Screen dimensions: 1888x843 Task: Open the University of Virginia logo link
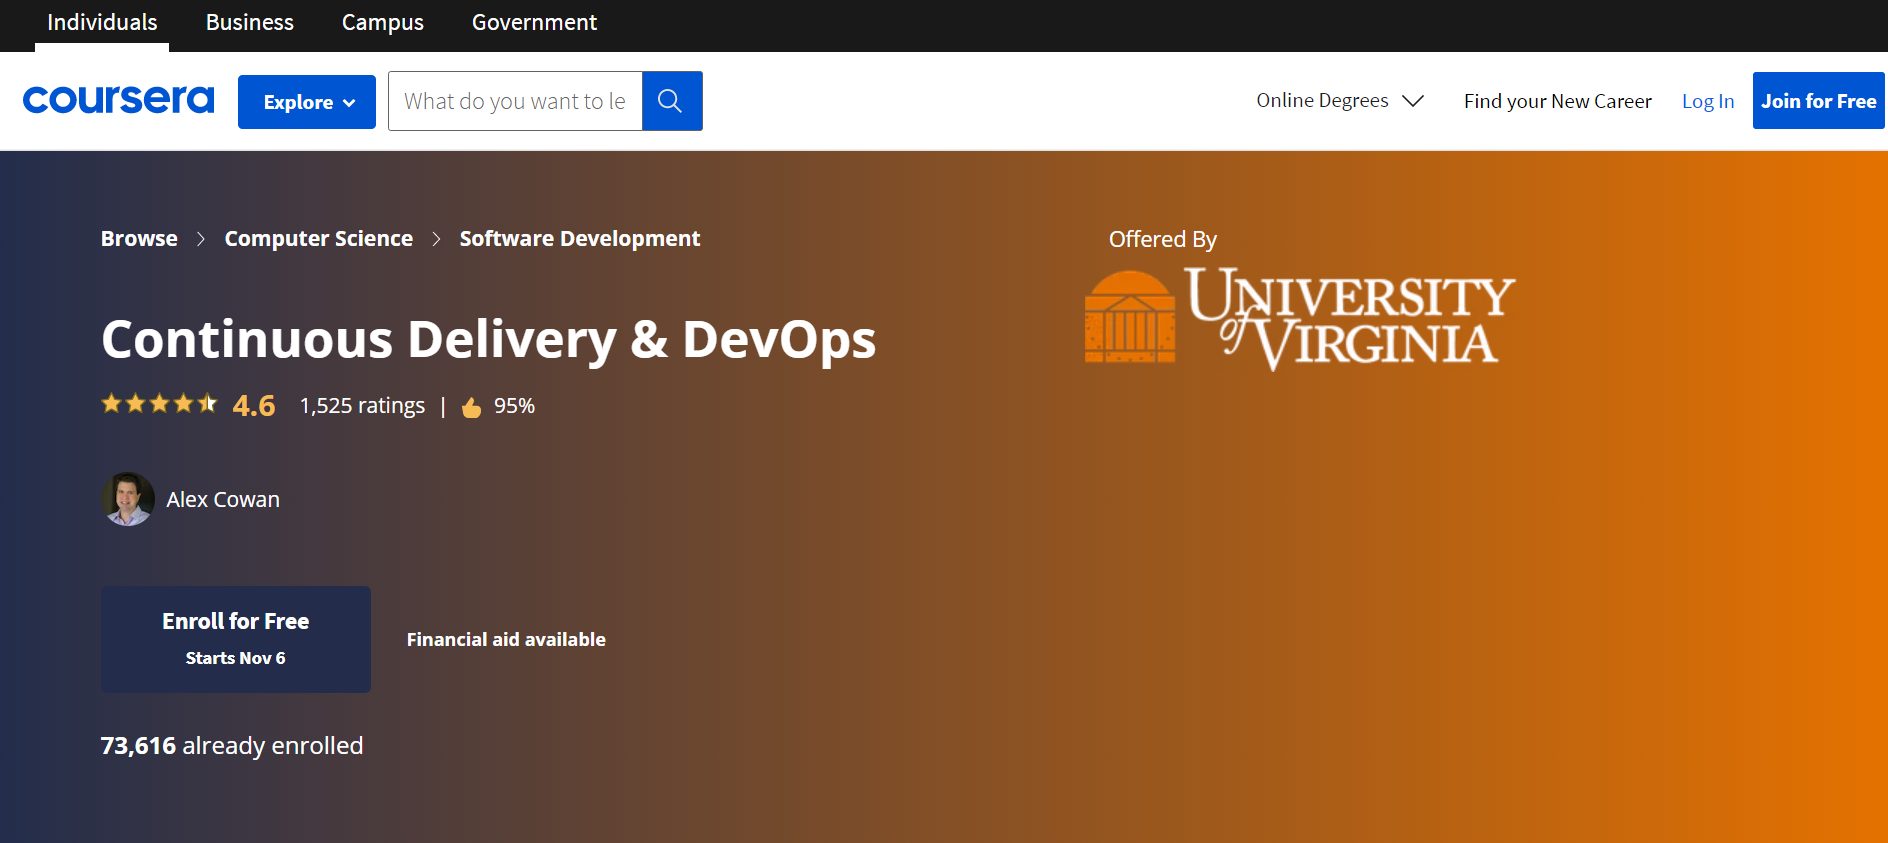[x=1300, y=317]
